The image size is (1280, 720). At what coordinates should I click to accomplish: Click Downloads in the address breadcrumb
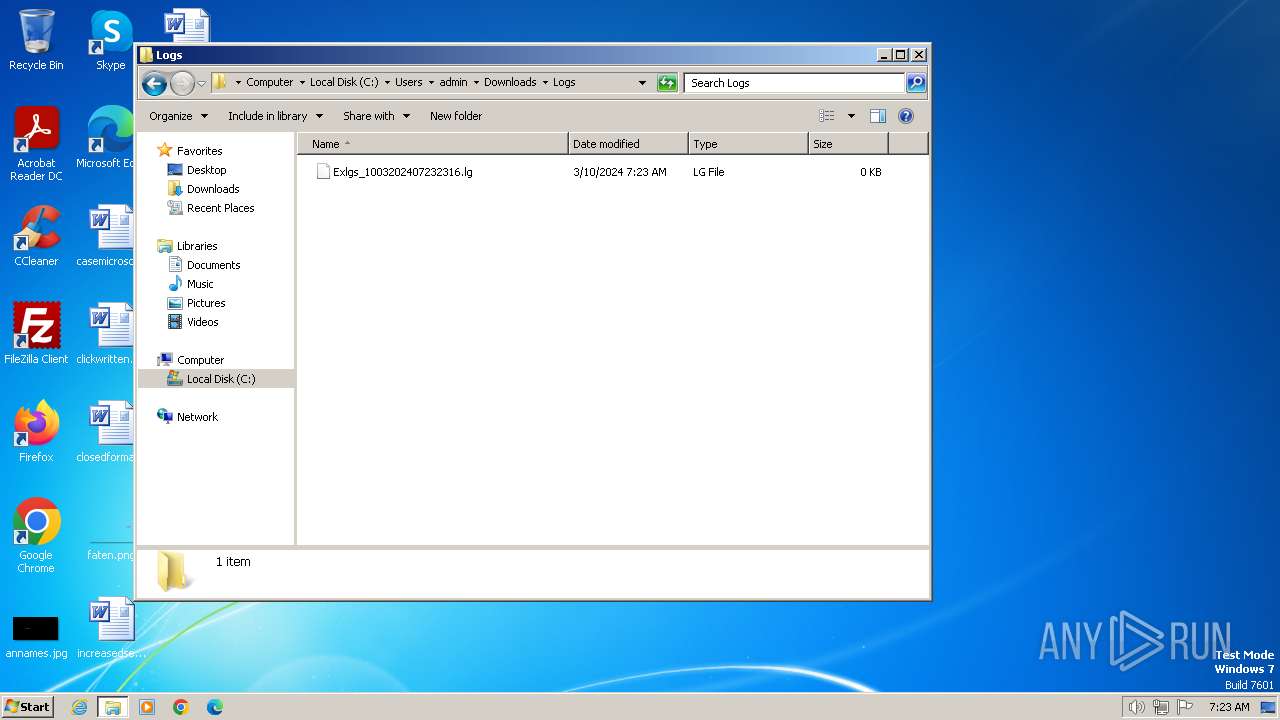(x=510, y=83)
